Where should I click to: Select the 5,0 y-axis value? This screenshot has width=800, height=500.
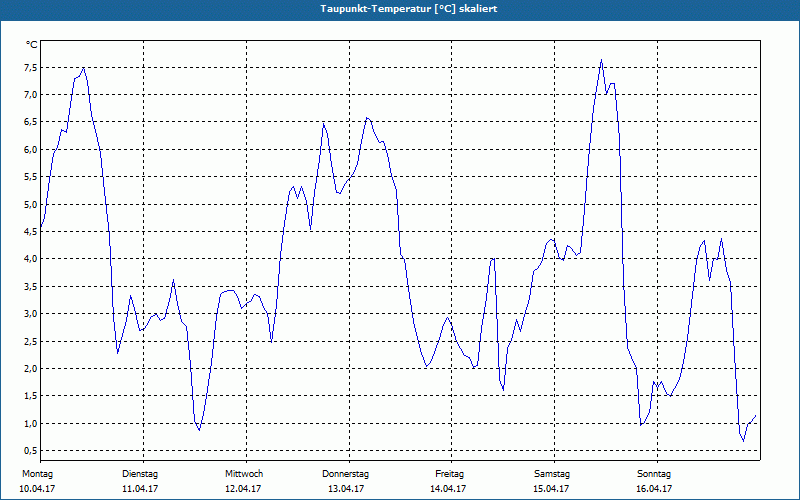click(31, 204)
